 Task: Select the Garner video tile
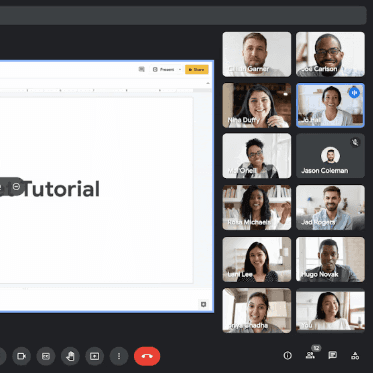(x=257, y=54)
